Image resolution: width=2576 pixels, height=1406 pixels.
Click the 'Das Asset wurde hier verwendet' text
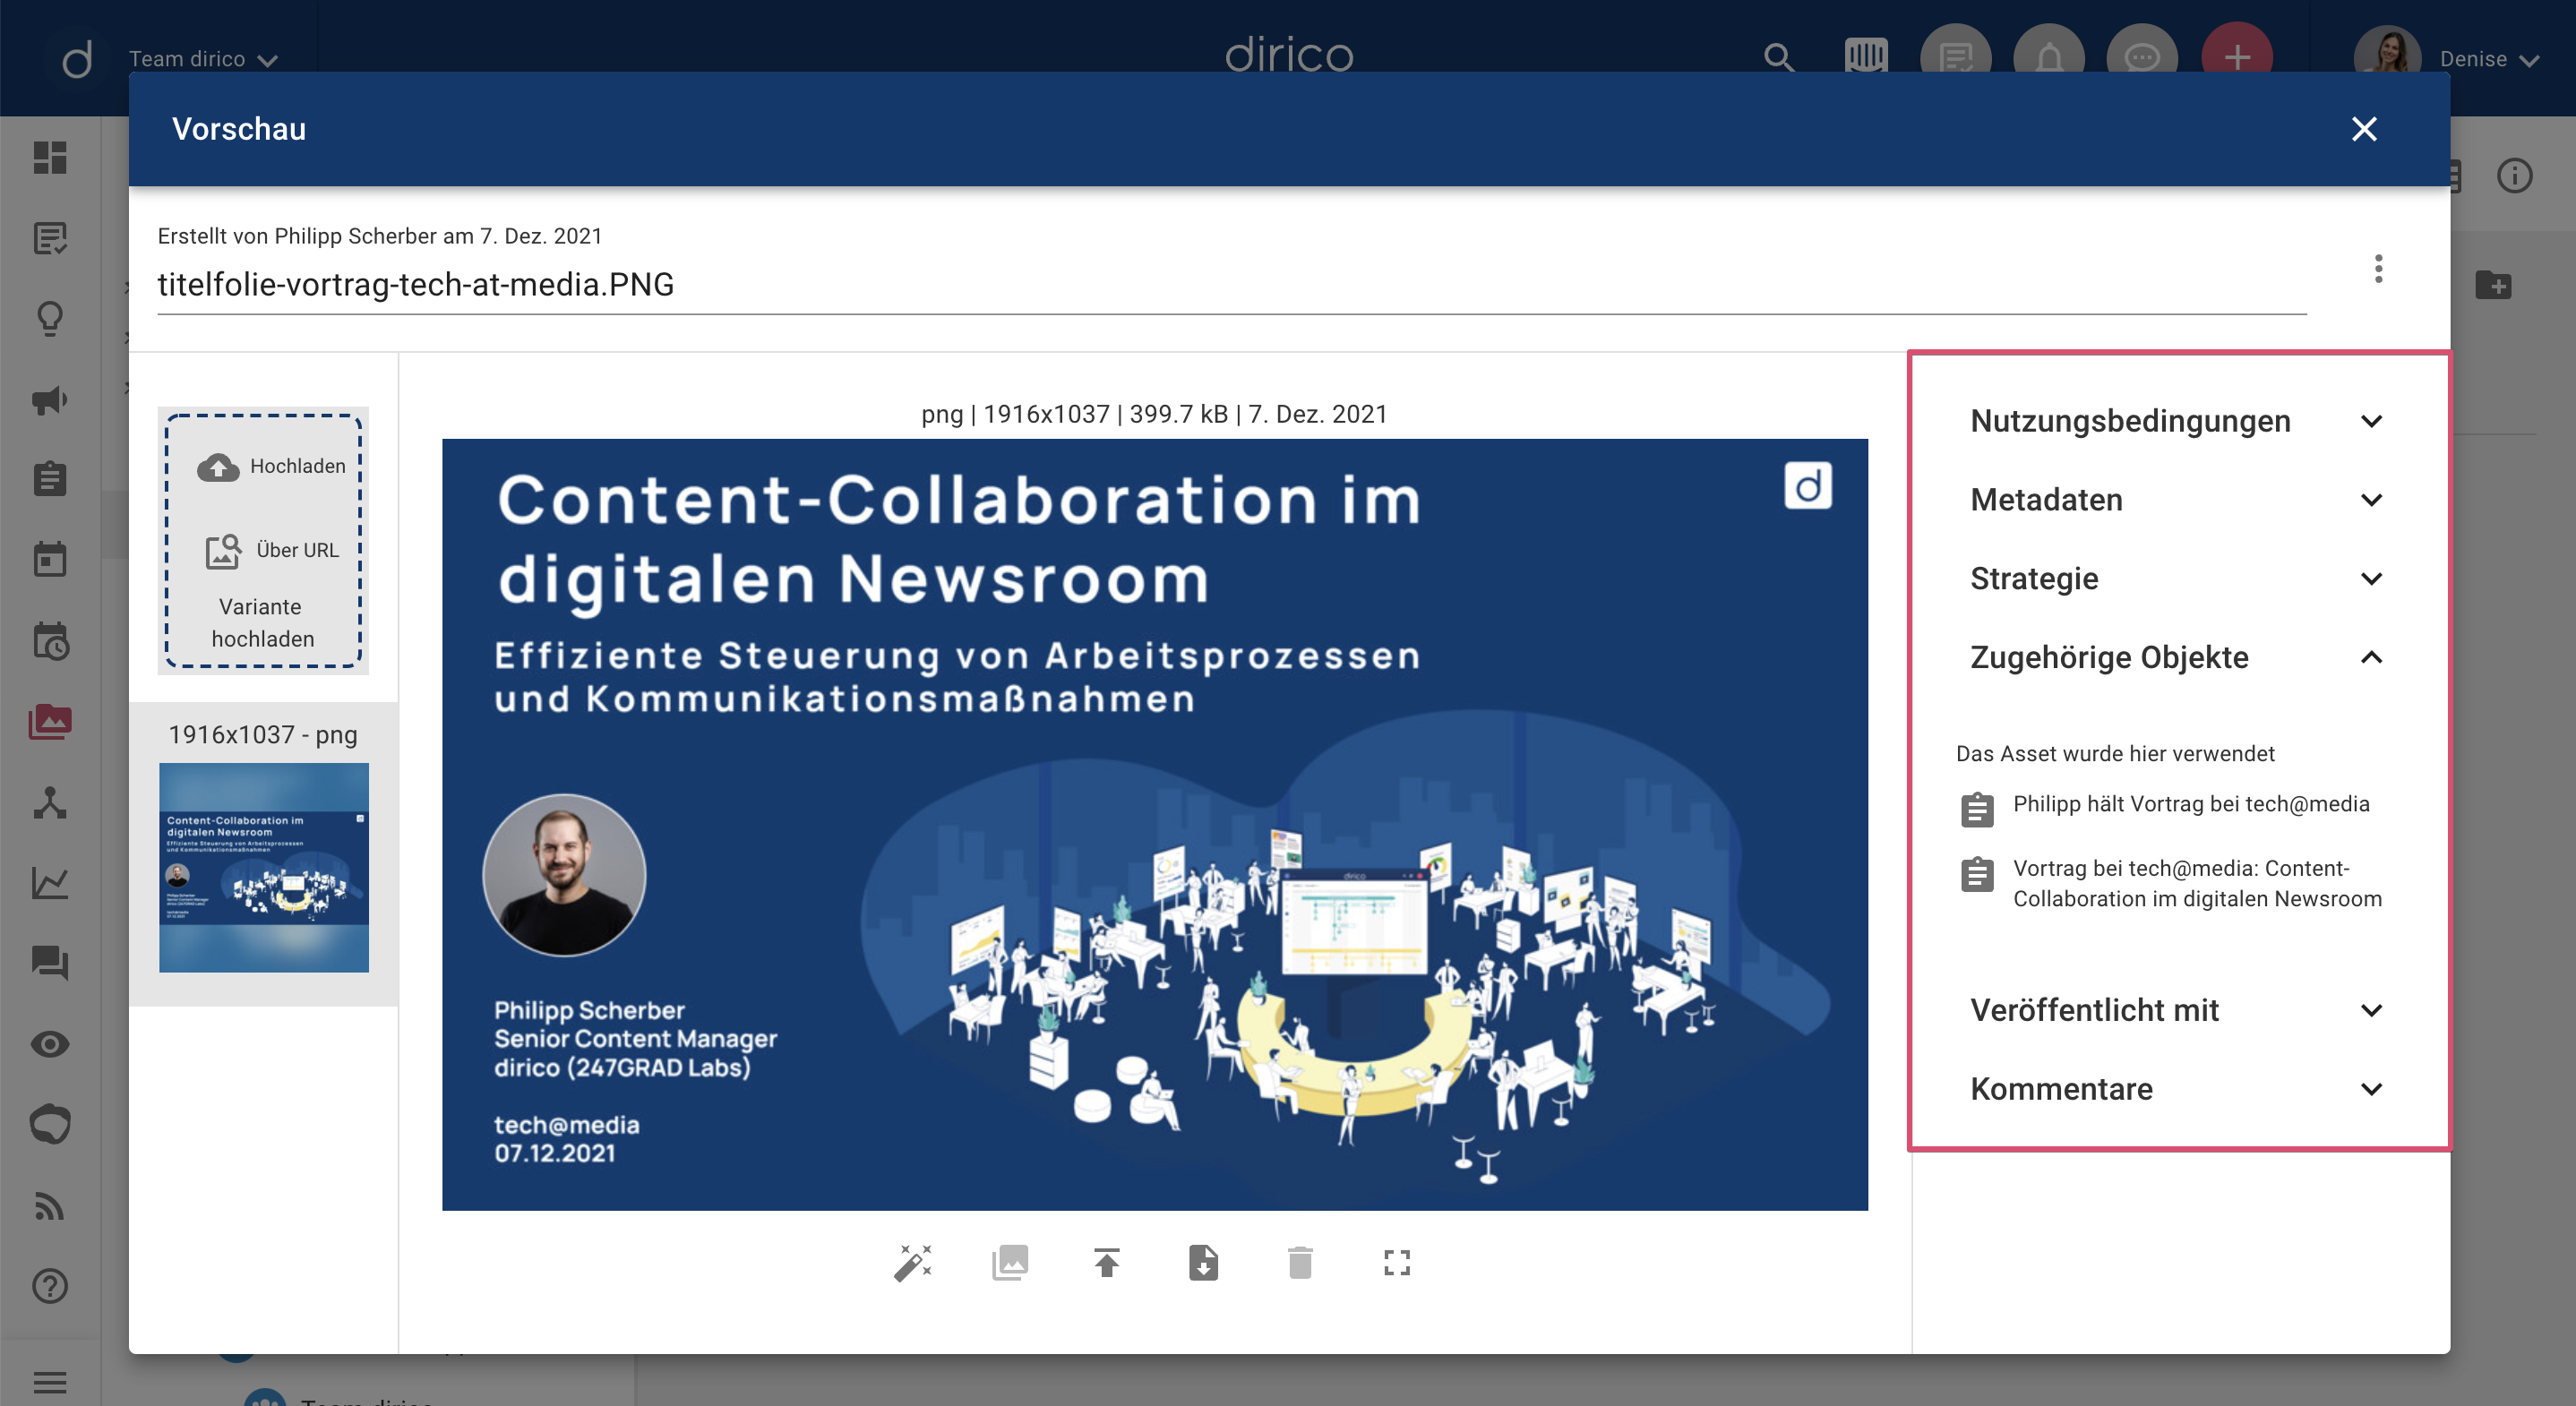(x=2114, y=754)
